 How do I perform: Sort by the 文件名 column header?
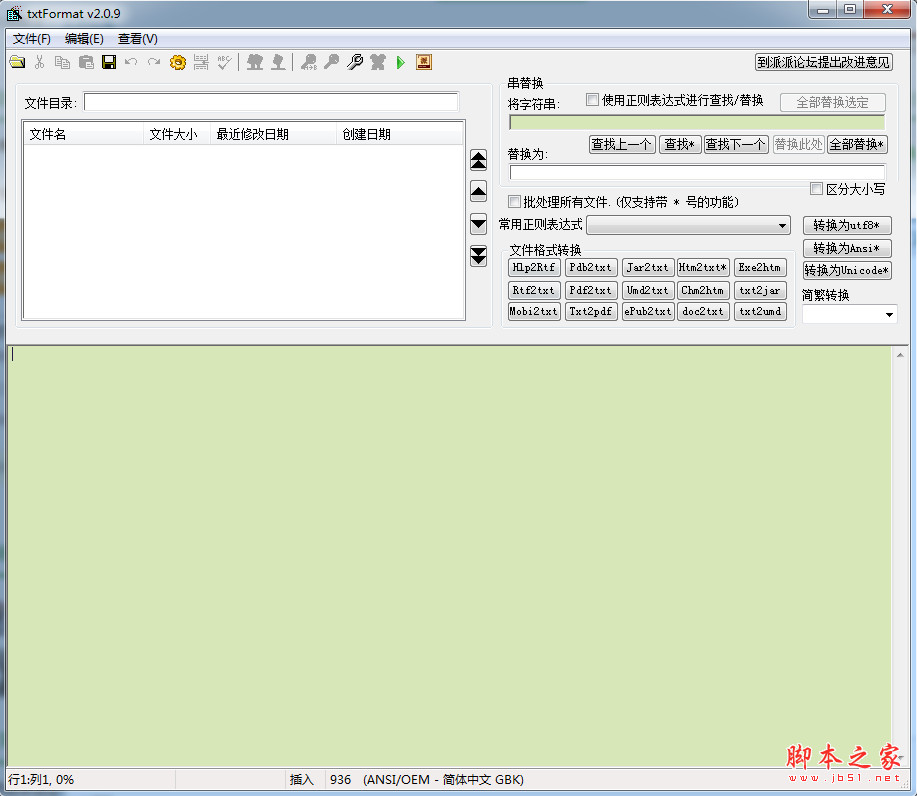pos(83,134)
